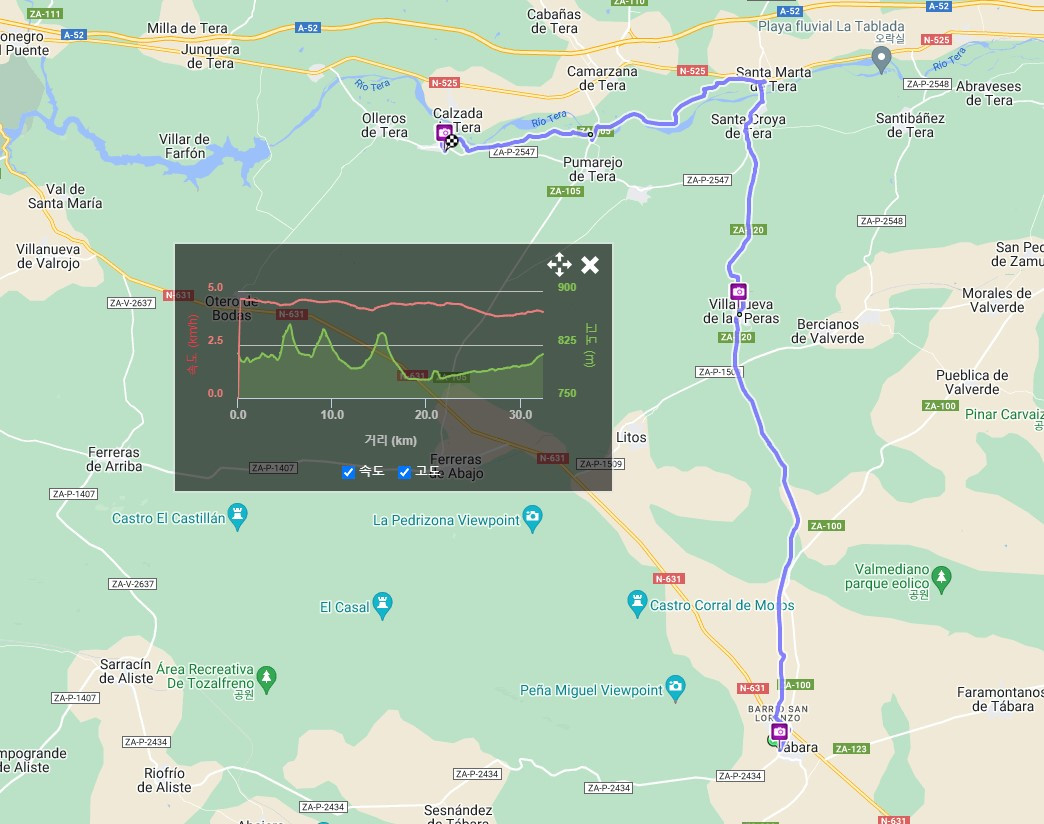Click the Cabañas de Tera label
Screen dimensions: 1044x824
(554, 21)
